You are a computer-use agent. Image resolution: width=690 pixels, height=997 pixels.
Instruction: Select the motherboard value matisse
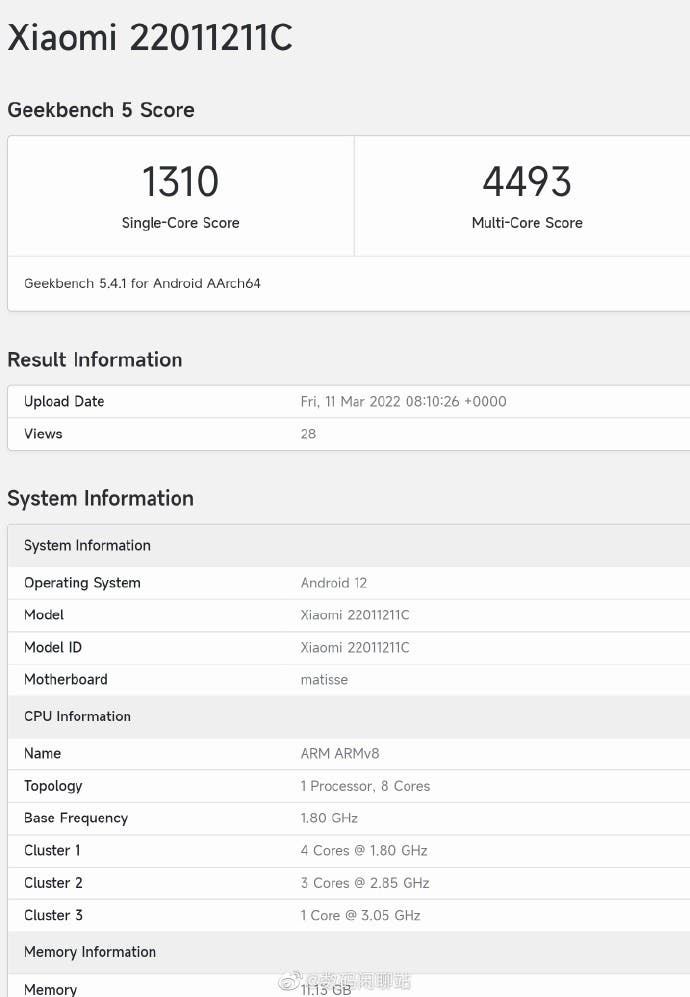(x=324, y=680)
